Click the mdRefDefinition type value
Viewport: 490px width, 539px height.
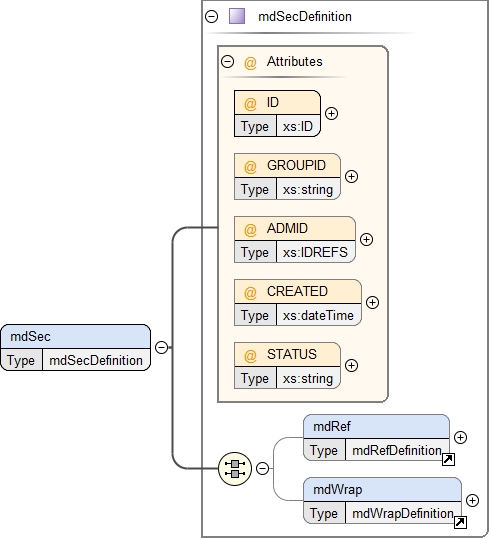[x=397, y=450]
